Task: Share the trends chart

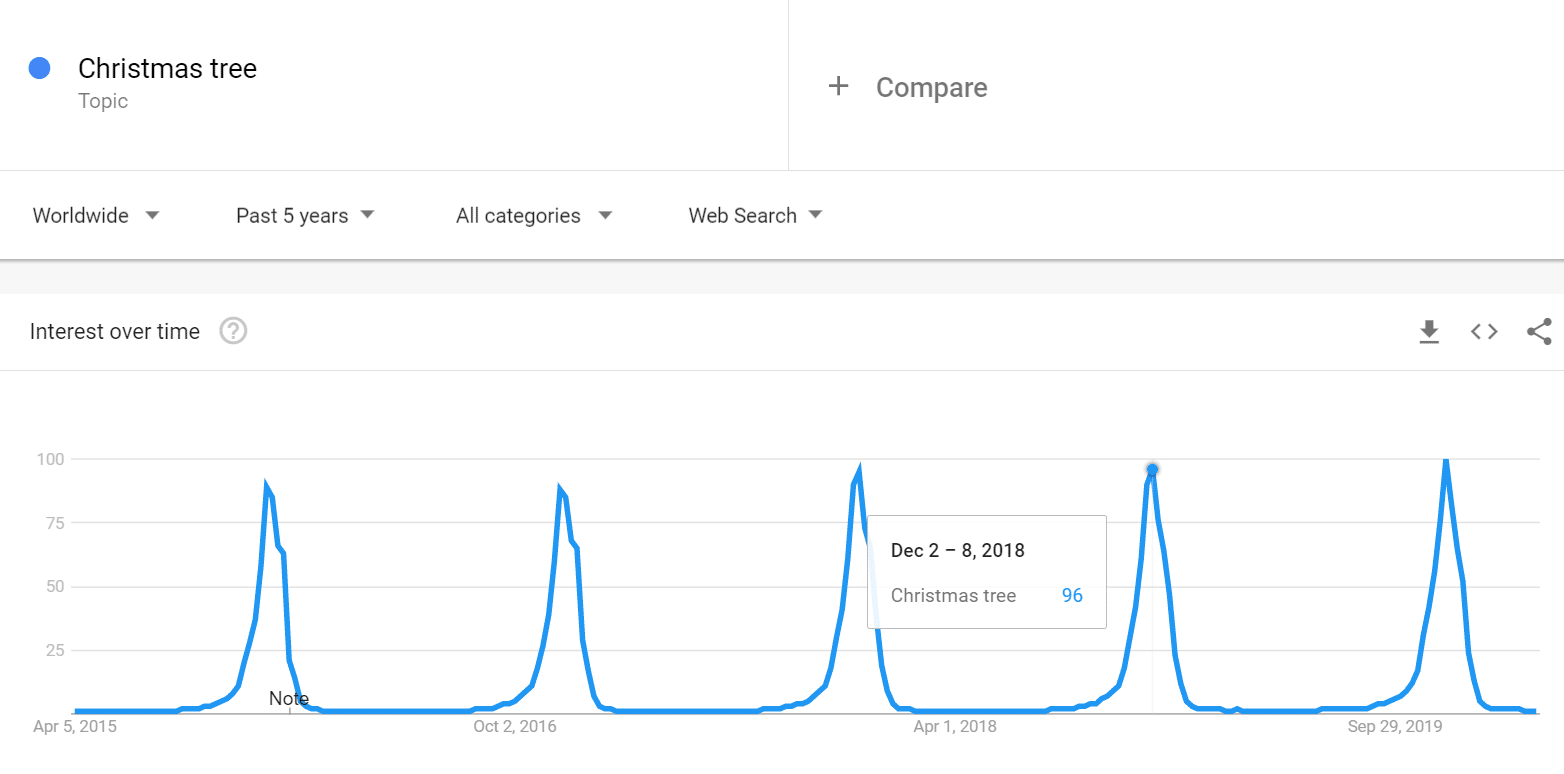Action: click(x=1537, y=331)
